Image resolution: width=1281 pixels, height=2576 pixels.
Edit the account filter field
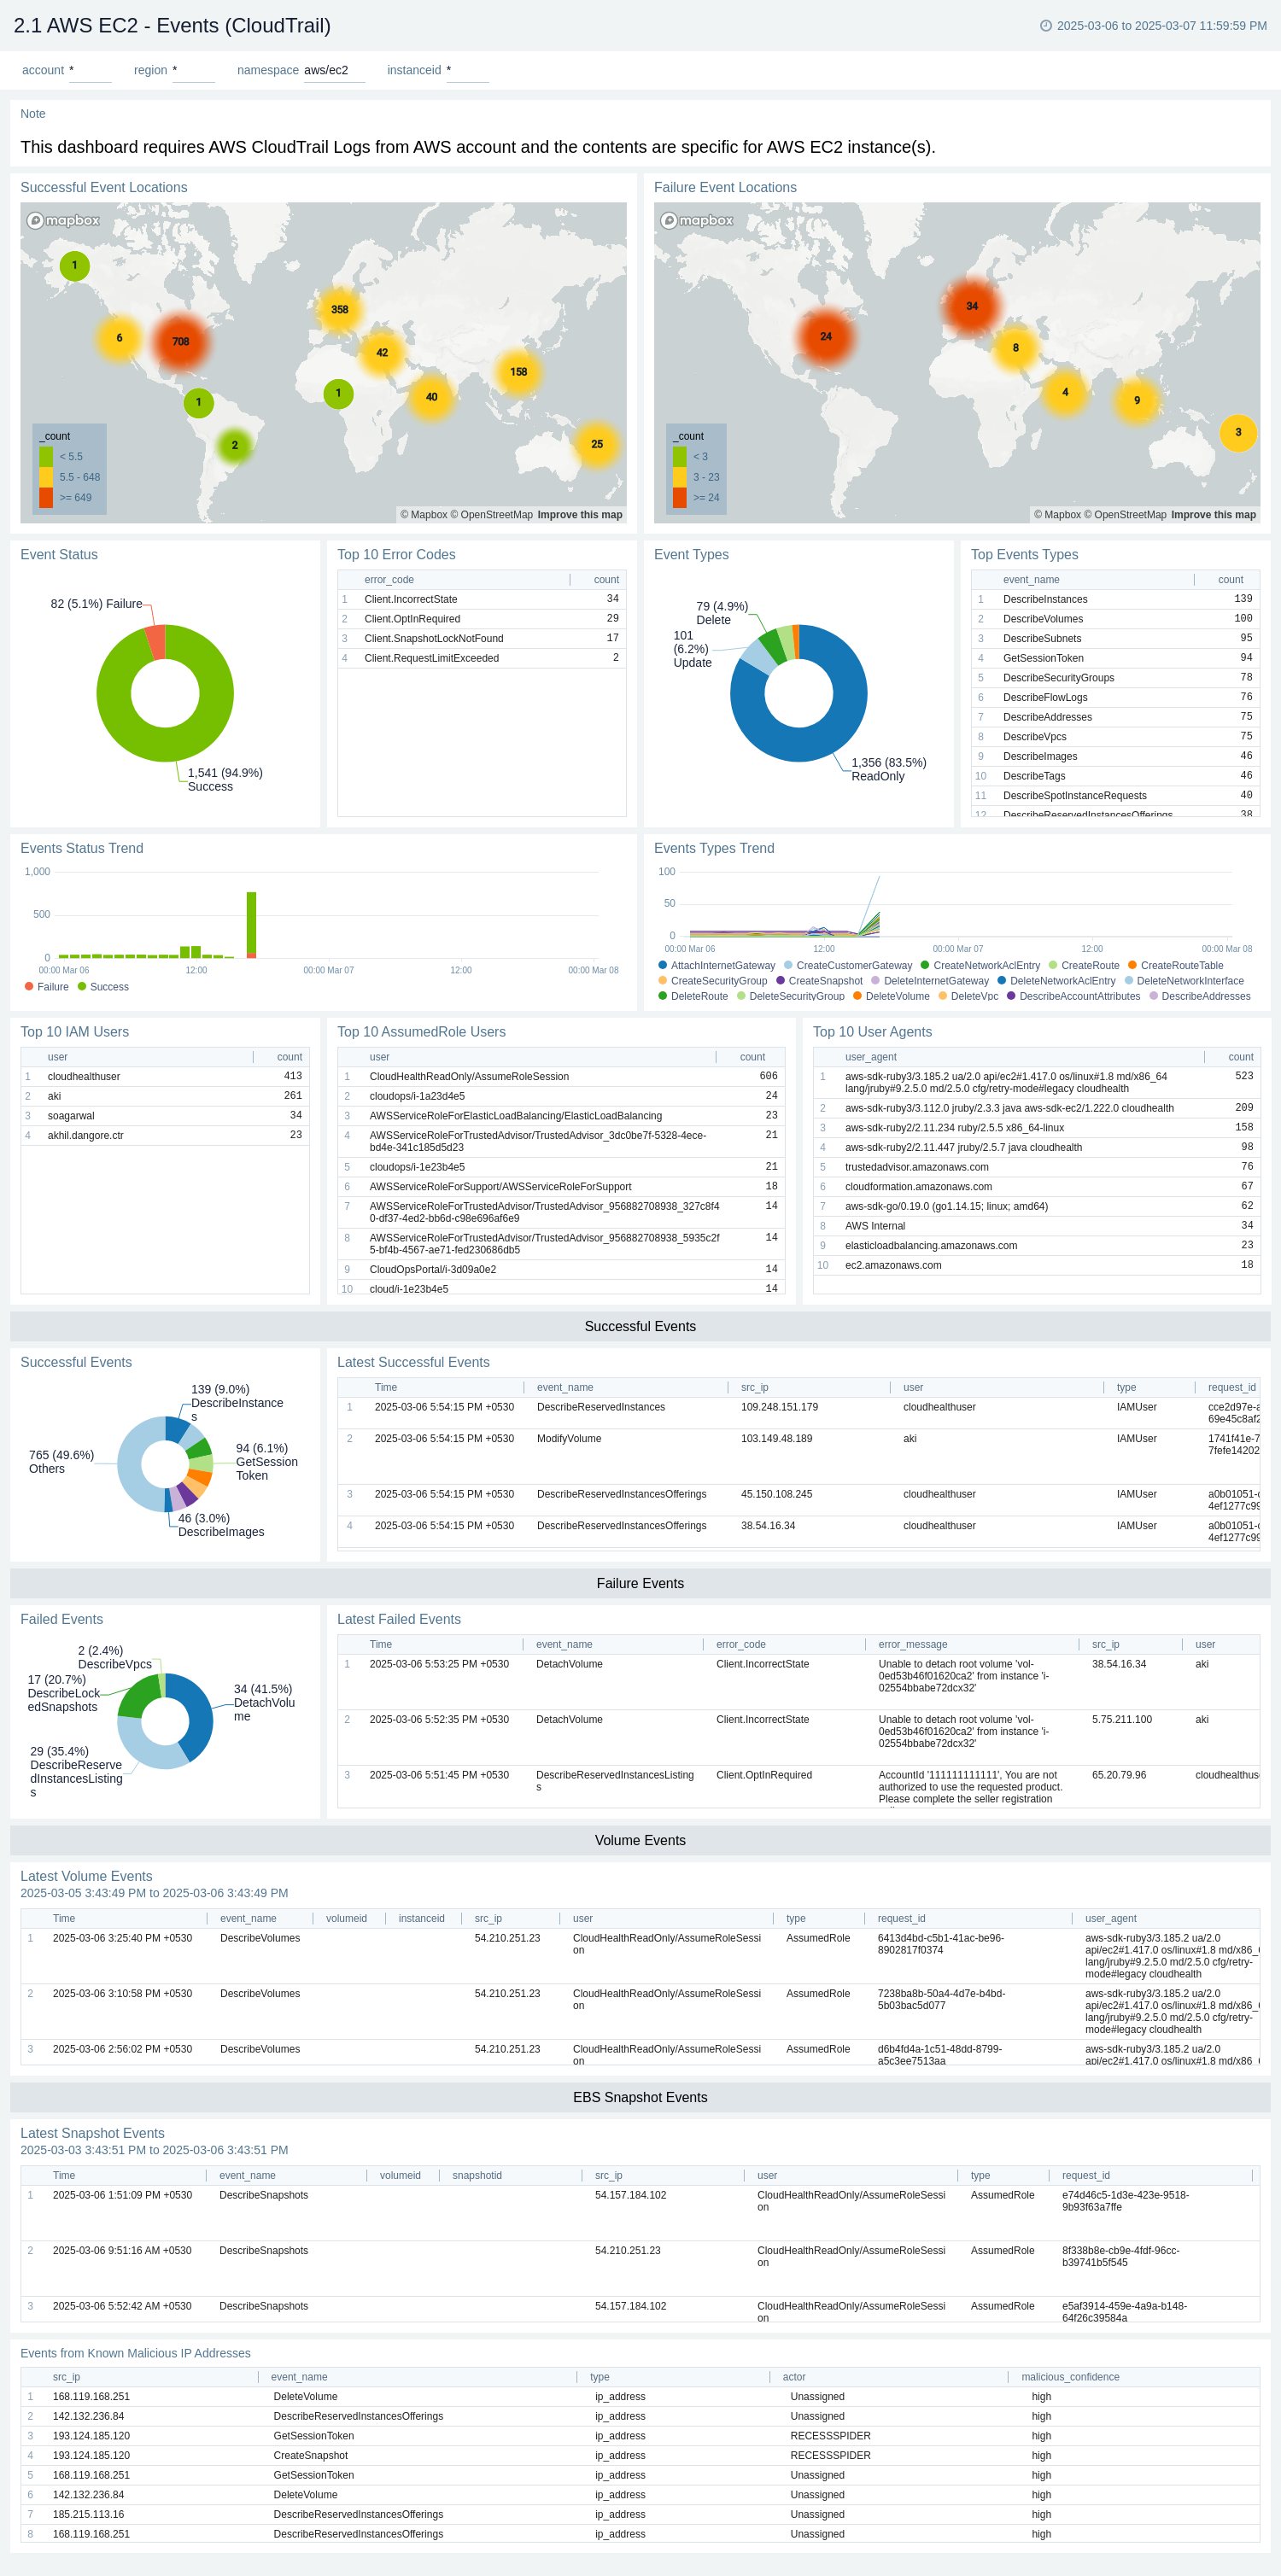(90, 70)
